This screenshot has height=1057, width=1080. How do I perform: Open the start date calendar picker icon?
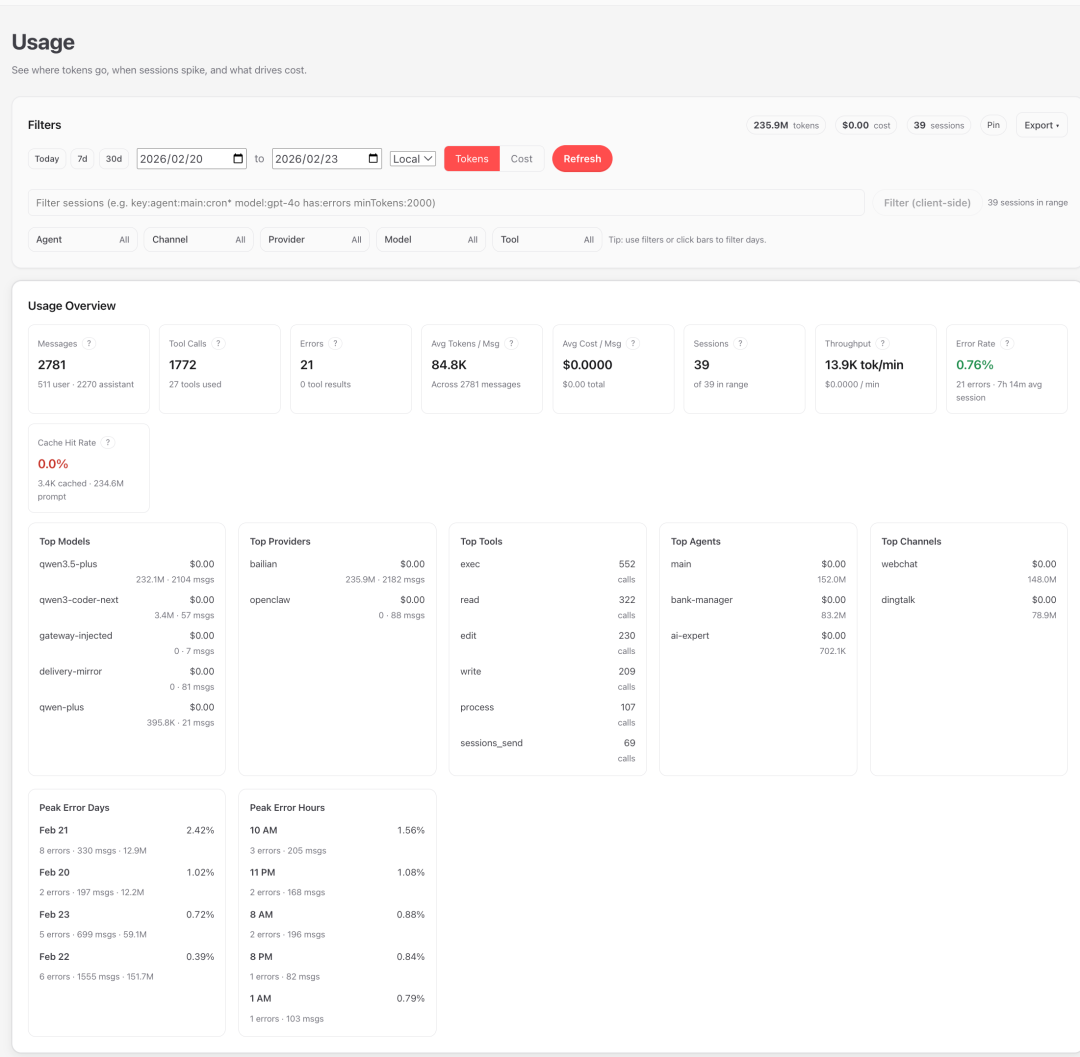[238, 159]
